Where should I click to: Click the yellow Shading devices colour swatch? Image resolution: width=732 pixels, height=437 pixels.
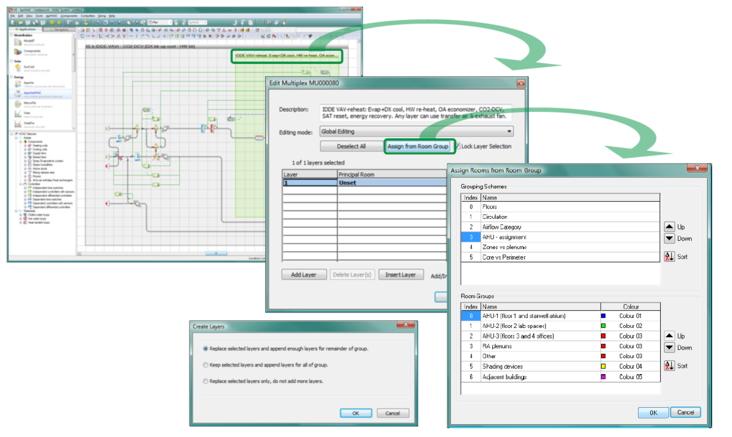click(x=605, y=366)
